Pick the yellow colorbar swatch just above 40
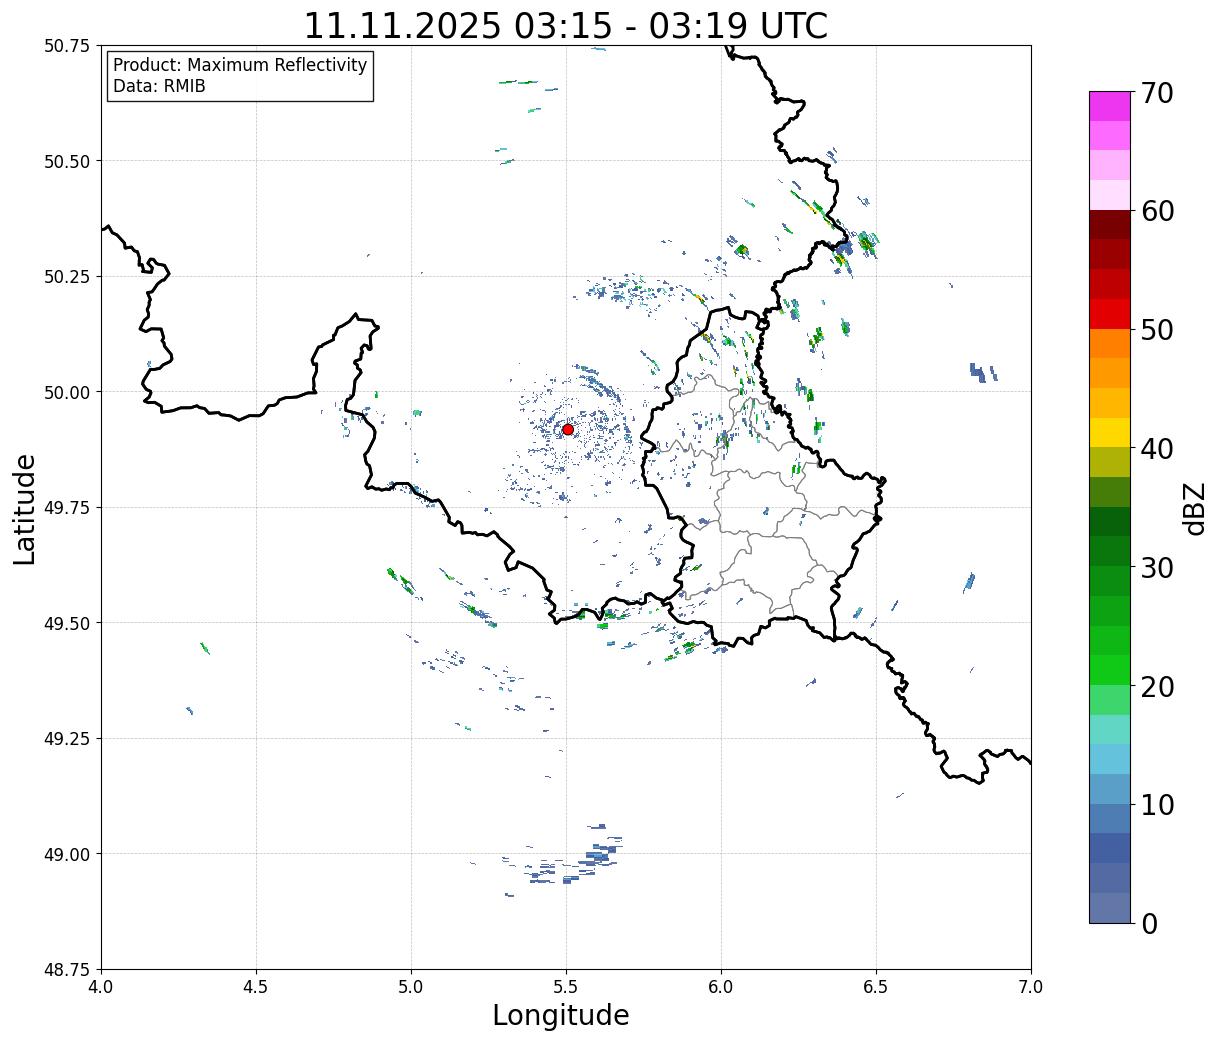The width and height of the screenshot is (1219, 1040). click(1109, 433)
